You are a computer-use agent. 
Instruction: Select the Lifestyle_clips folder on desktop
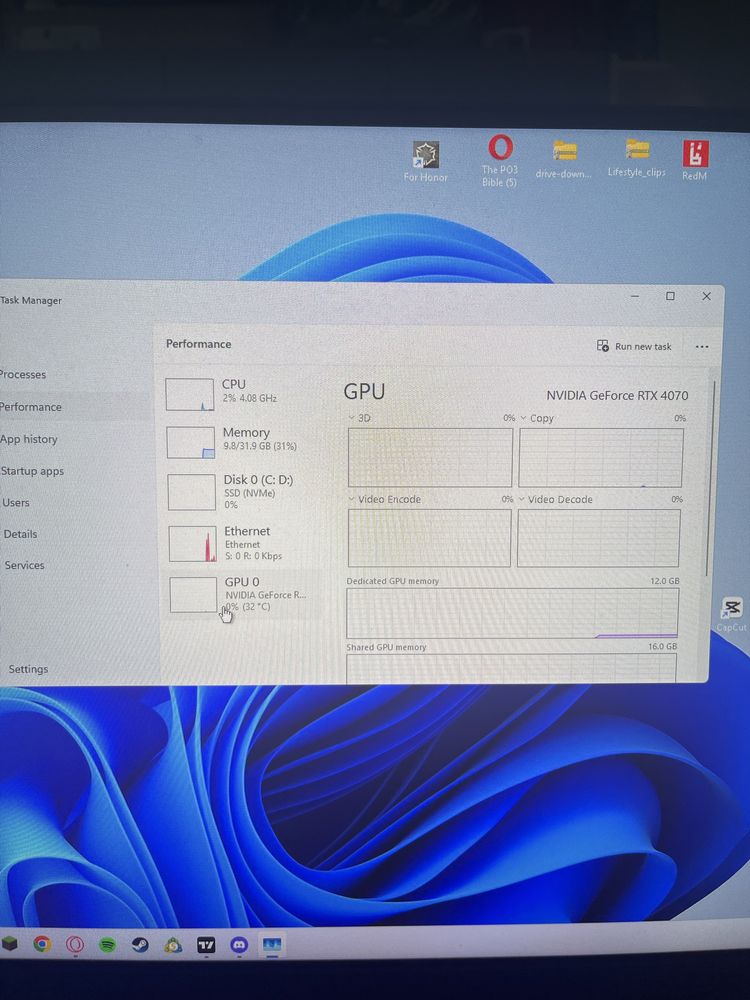click(x=636, y=158)
